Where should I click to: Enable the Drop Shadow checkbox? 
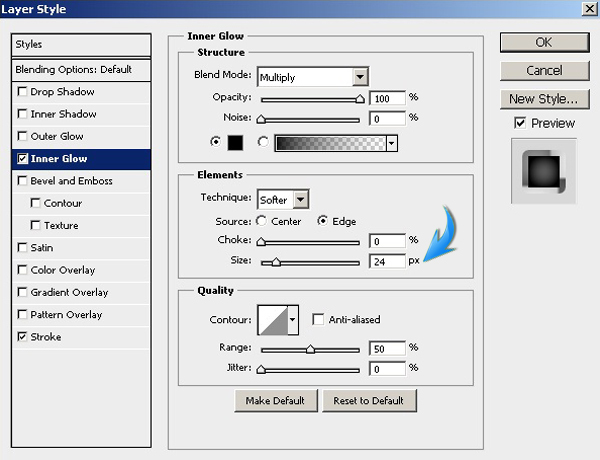click(x=23, y=92)
